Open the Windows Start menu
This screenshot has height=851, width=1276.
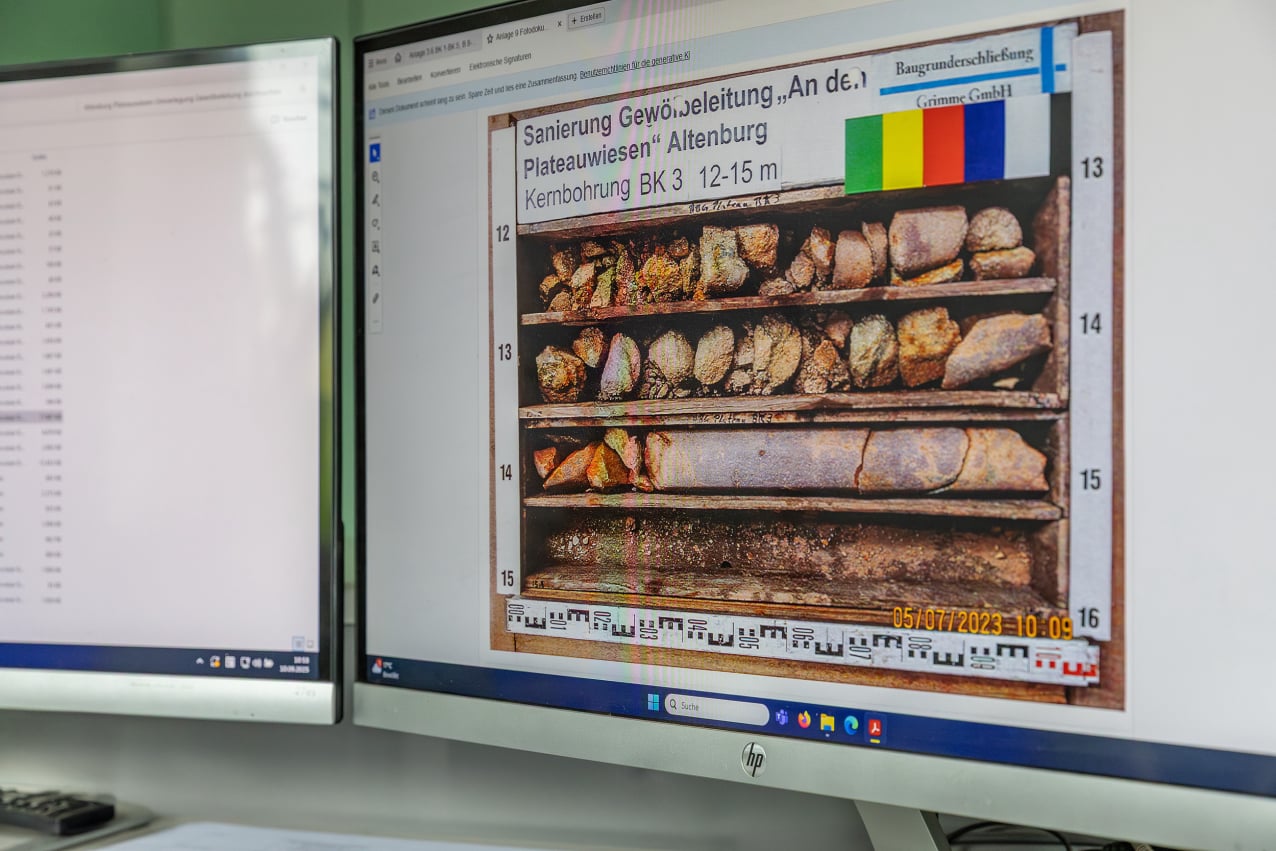coord(653,702)
